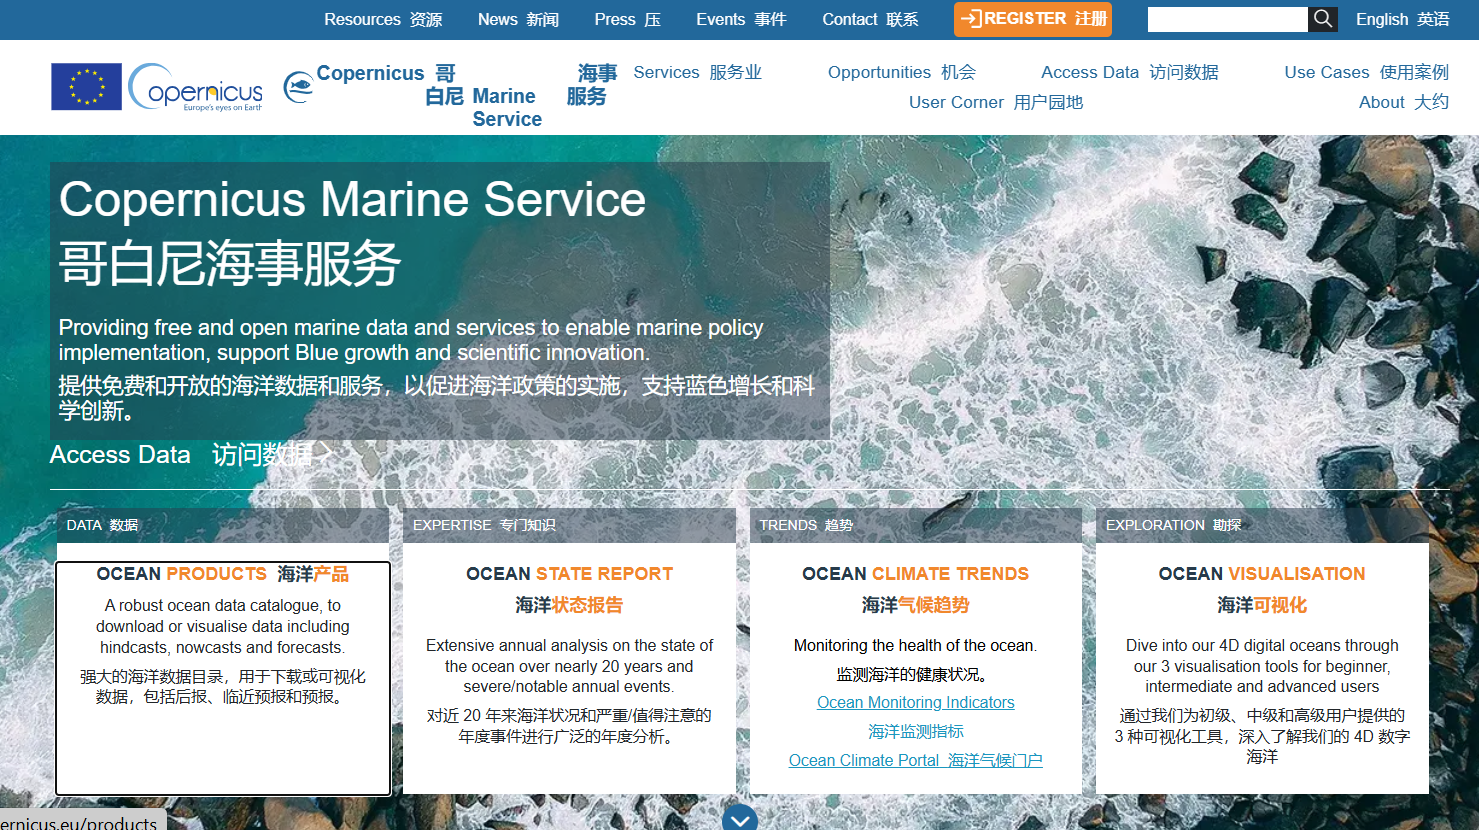Click the 'Extensive annual analysis' description text
This screenshot has height=830, width=1479.
(569, 666)
